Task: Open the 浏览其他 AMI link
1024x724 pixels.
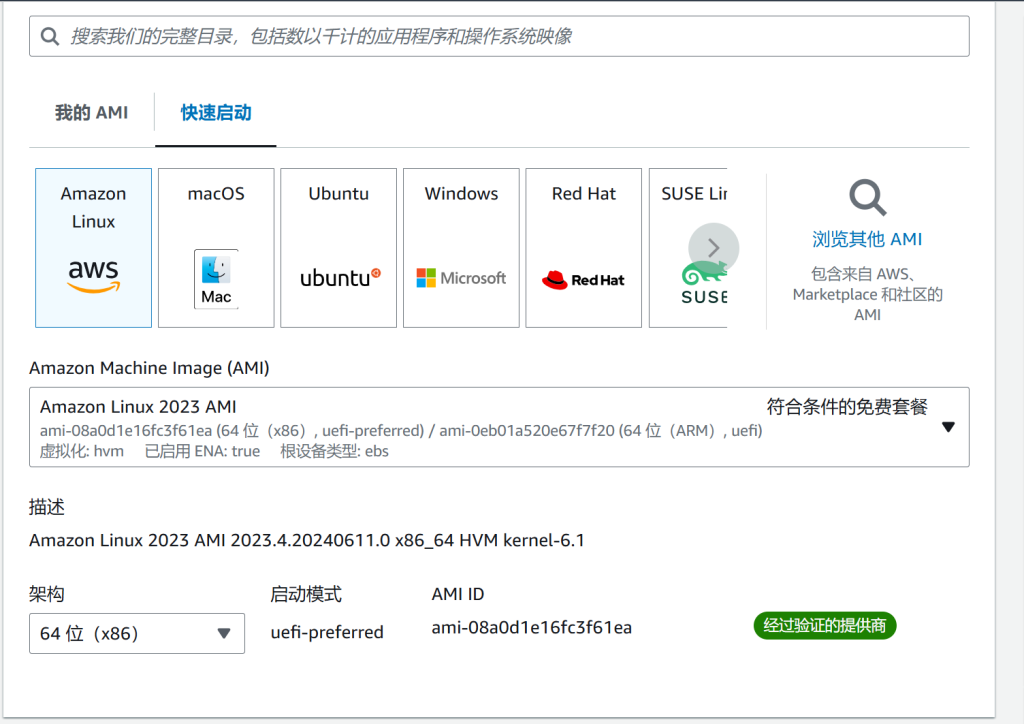Action: click(x=866, y=240)
